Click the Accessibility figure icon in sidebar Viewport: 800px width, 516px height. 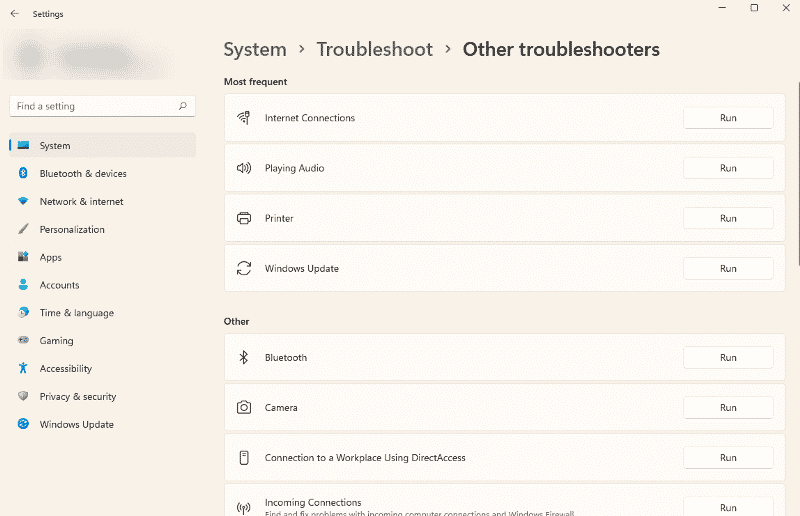[23, 369]
